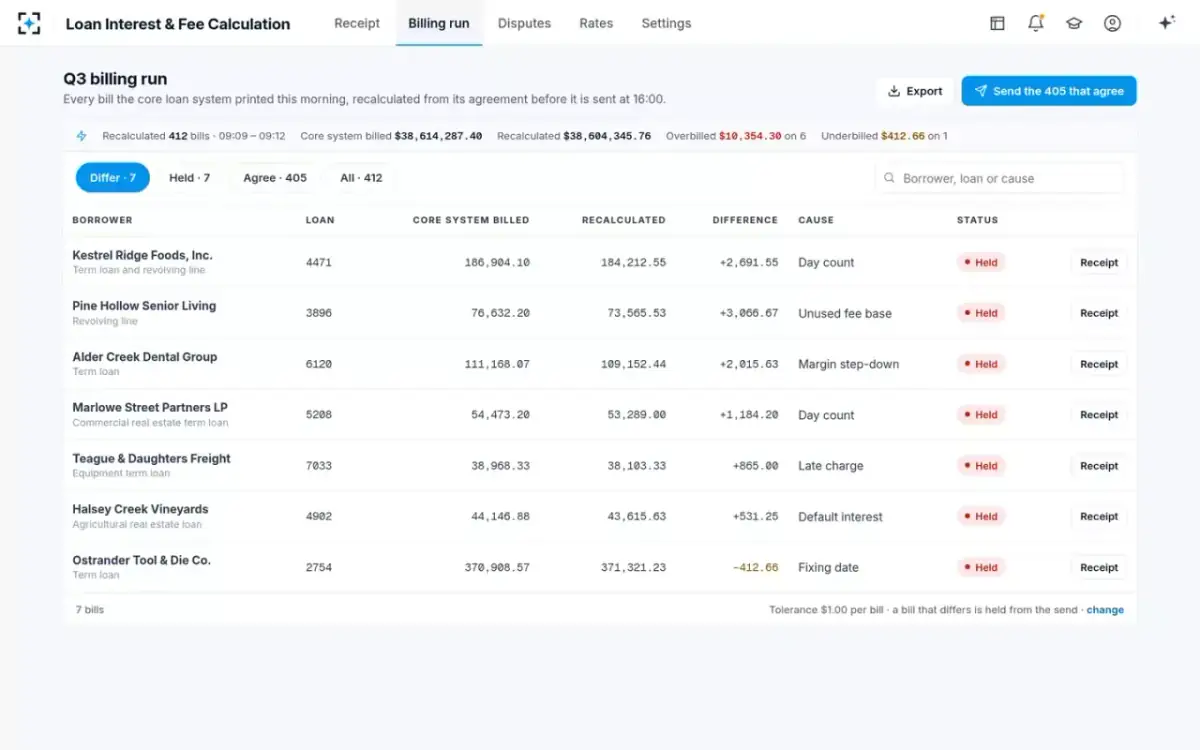Select Marlowe Street Partners LP borrower name
1200x750 pixels.
(x=150, y=408)
